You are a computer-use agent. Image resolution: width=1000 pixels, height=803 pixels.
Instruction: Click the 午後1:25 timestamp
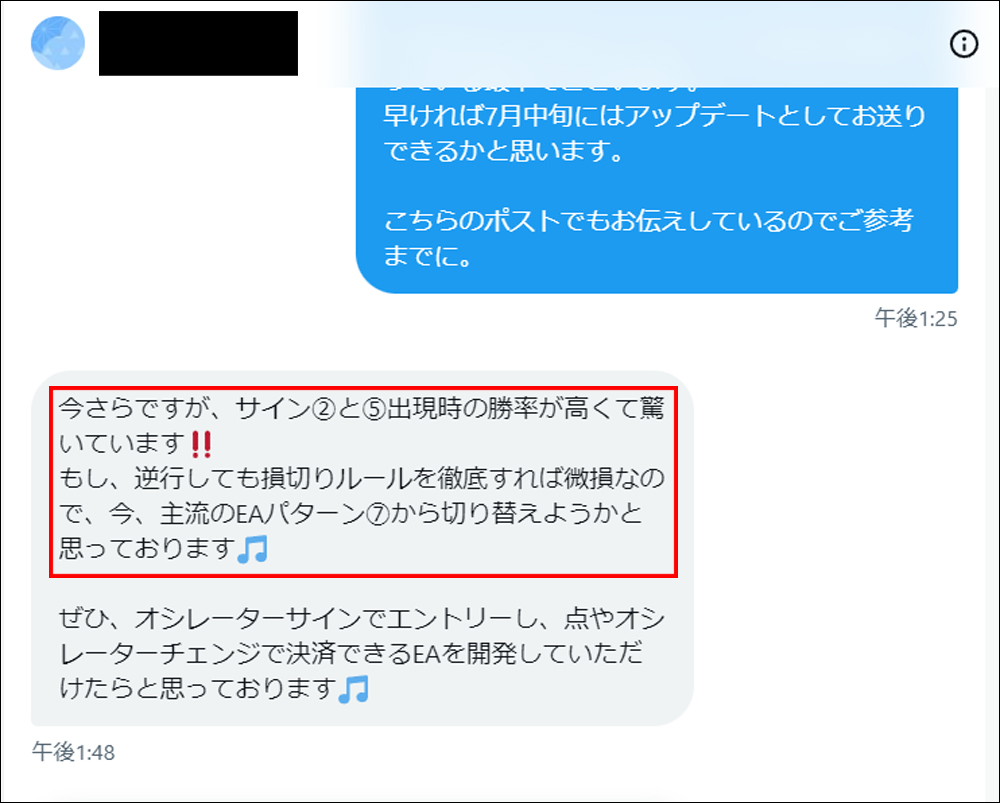point(916,318)
